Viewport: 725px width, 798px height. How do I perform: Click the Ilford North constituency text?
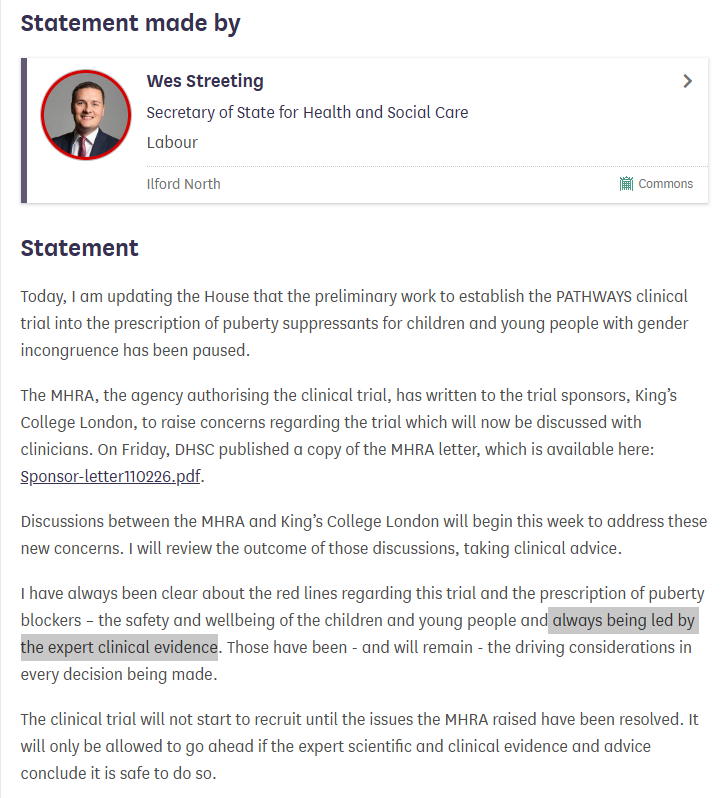(x=183, y=184)
